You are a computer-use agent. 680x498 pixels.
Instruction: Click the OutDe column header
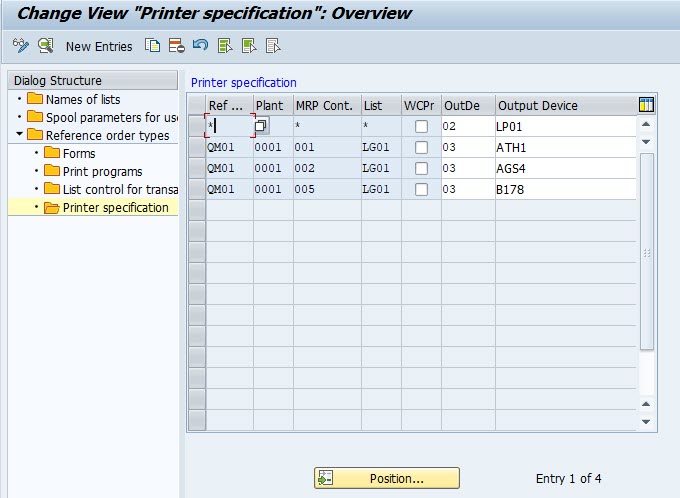(468, 105)
